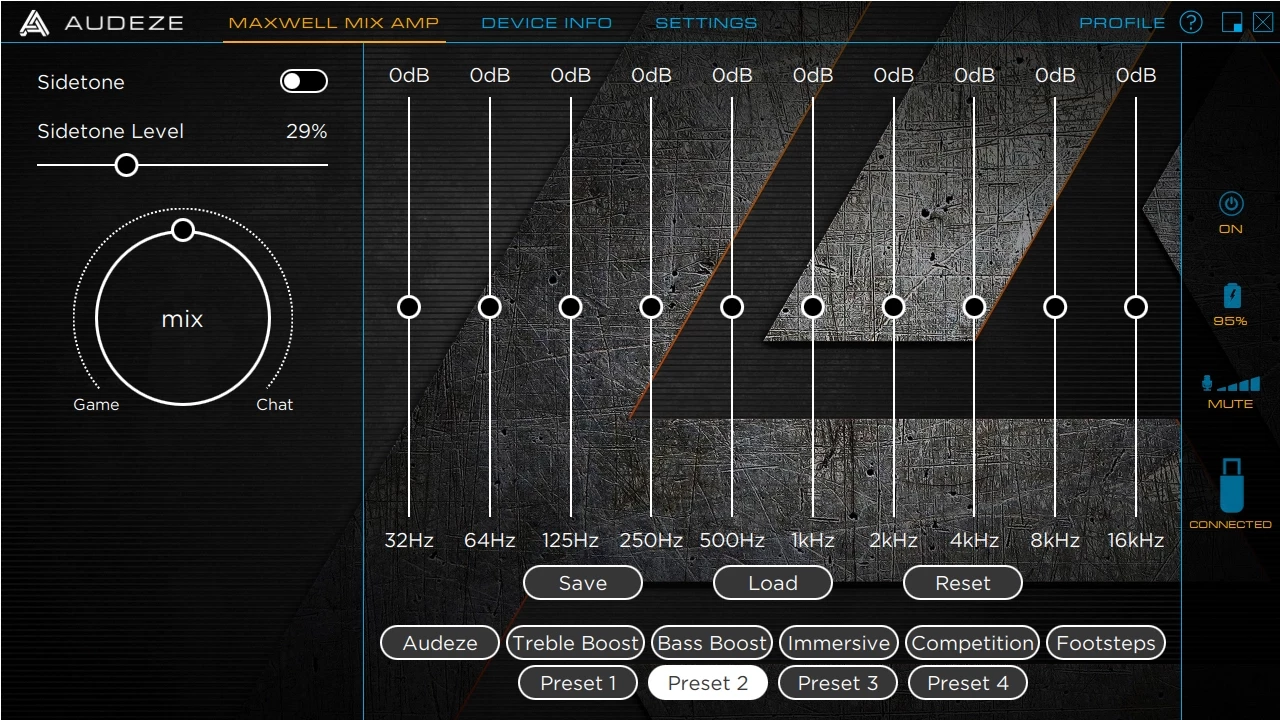Click the 0dB value above 16kHz
The height and width of the screenshot is (720, 1280).
click(1136, 76)
